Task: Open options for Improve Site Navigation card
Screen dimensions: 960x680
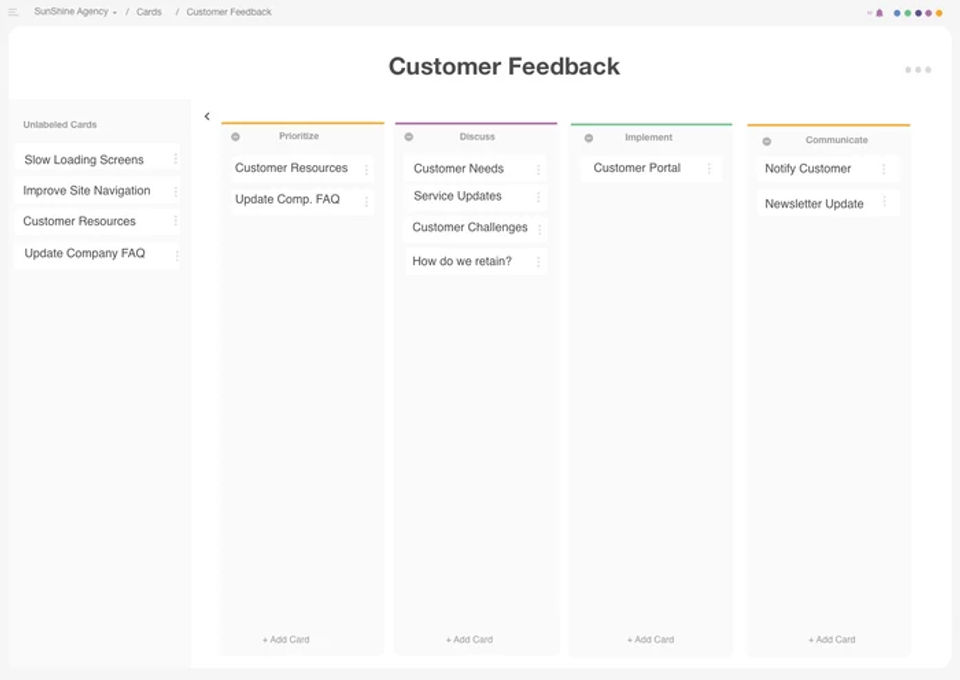Action: 176,191
